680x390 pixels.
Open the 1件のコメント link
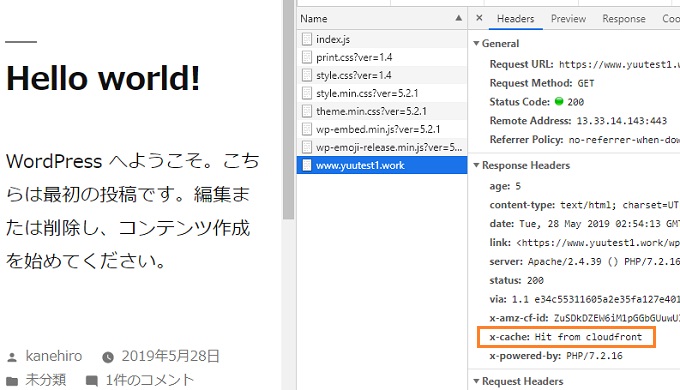(150, 380)
